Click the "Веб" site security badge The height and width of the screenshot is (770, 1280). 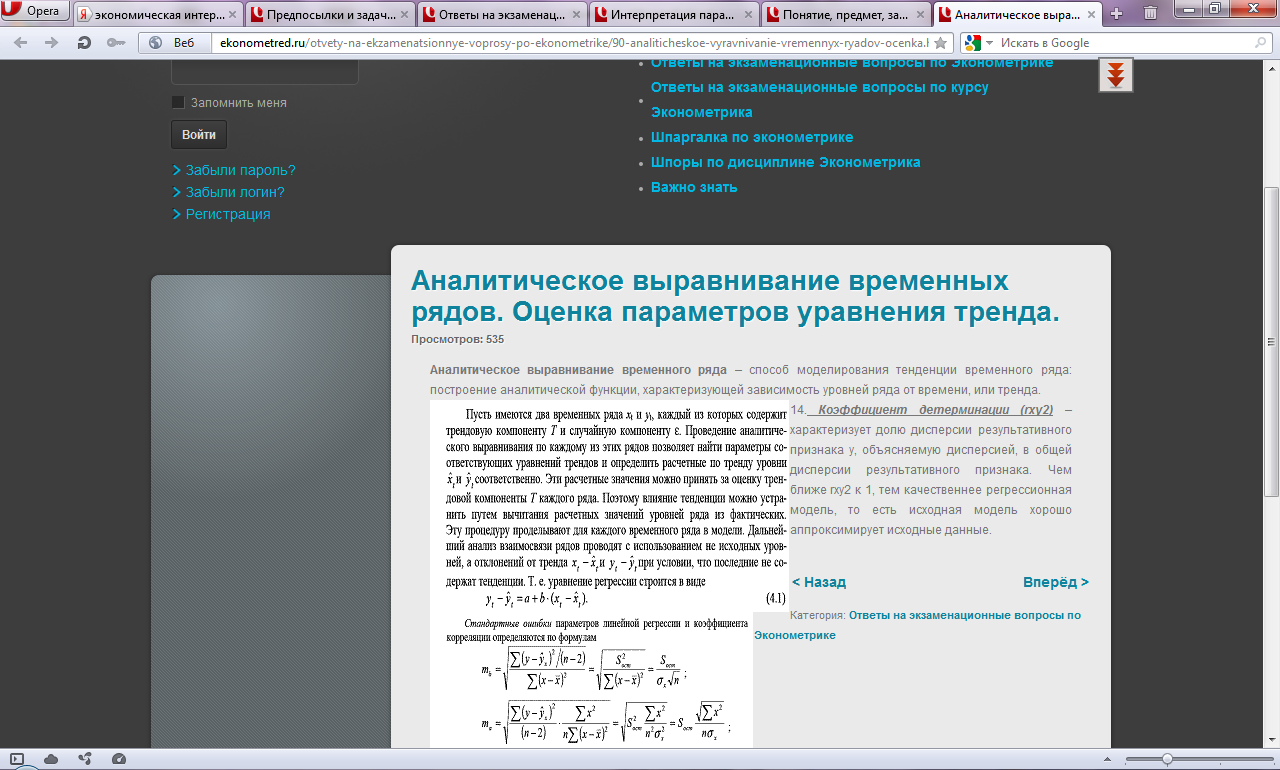(x=173, y=43)
